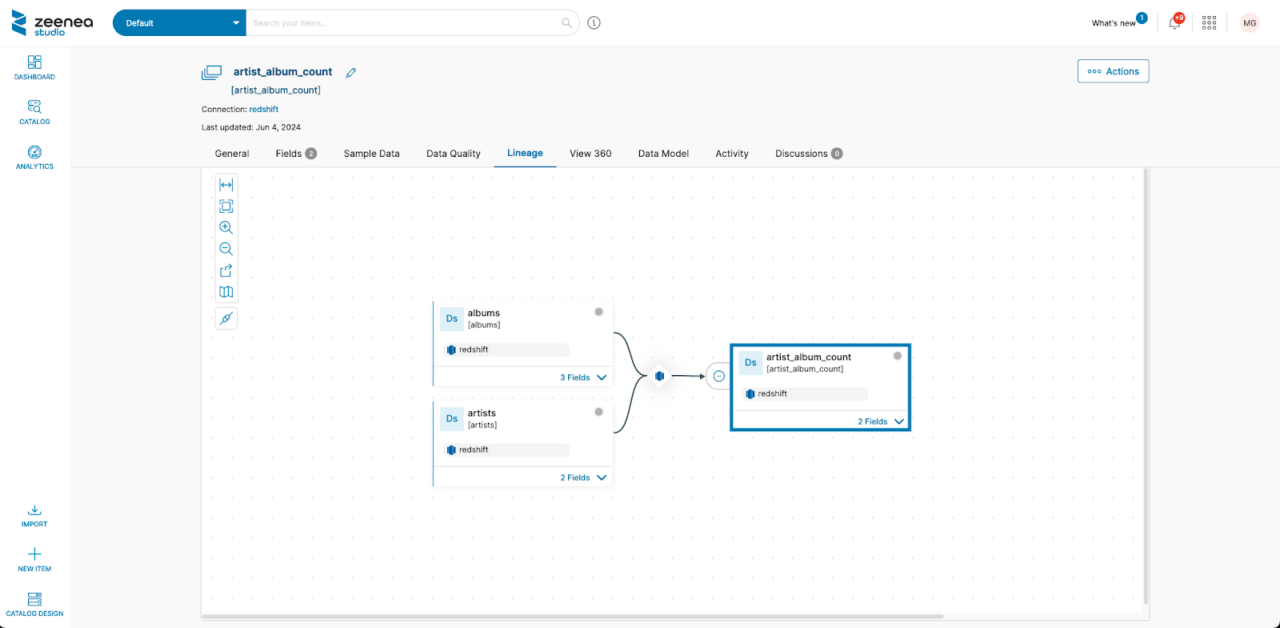Open the Default workspace dropdown
Screen dimensions: 1280x628
(x=178, y=22)
